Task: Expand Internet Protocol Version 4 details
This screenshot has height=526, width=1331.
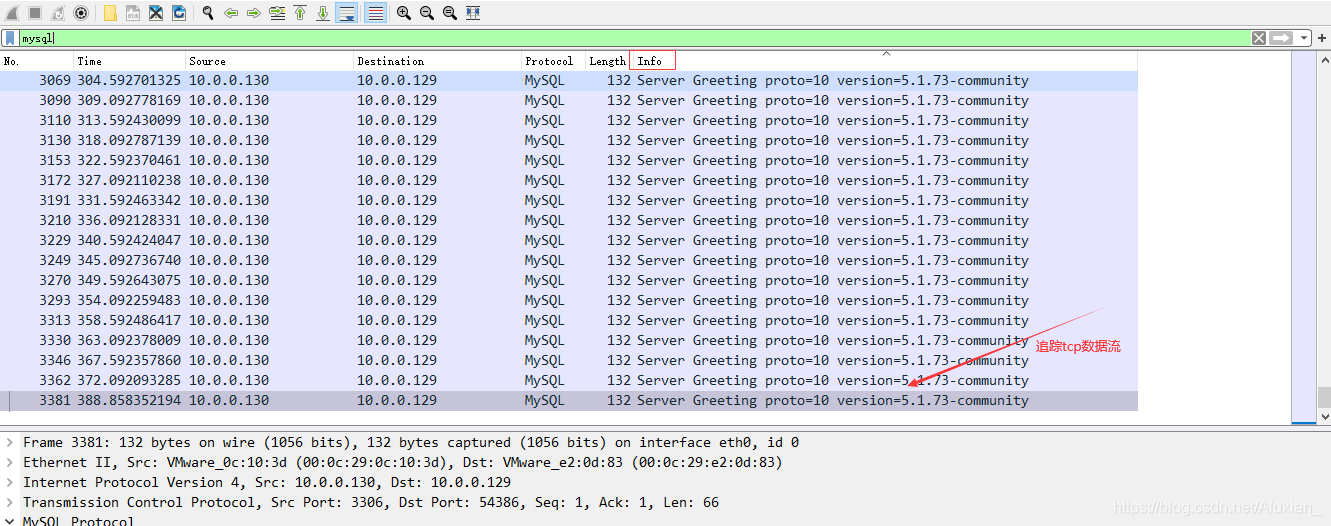Action: click(10, 482)
